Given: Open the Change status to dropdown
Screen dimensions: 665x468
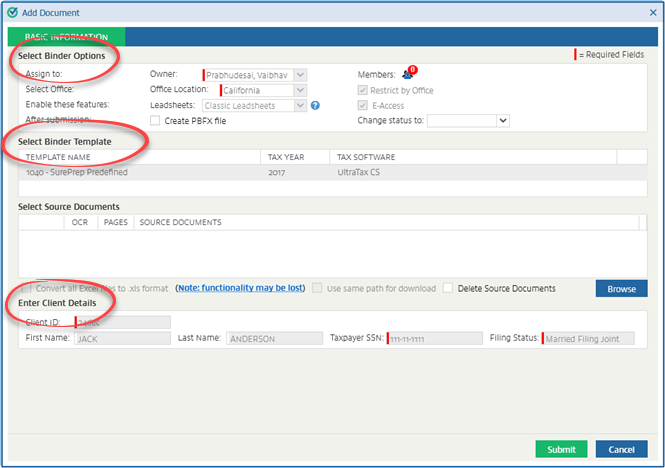Looking at the screenshot, I should tap(503, 121).
